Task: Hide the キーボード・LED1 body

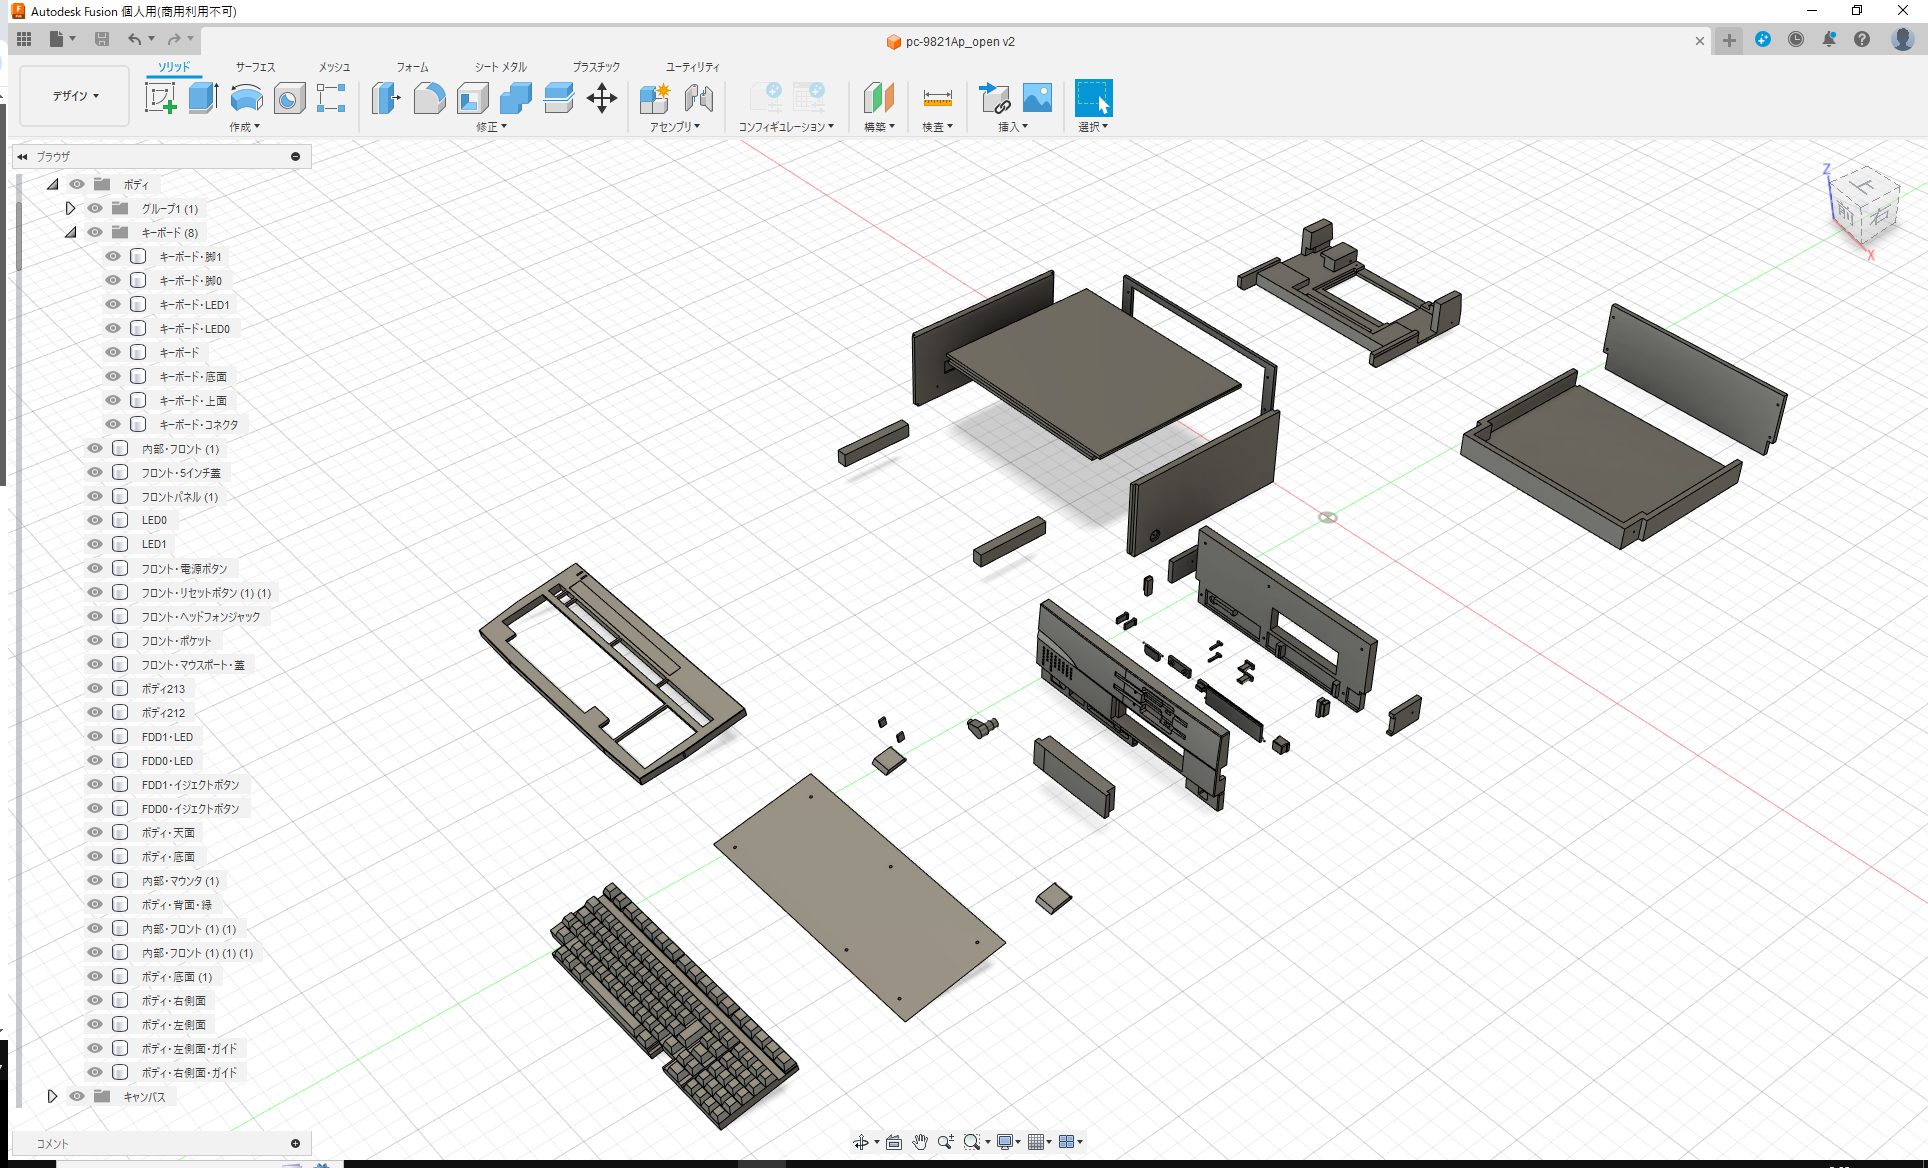Action: [x=112, y=304]
